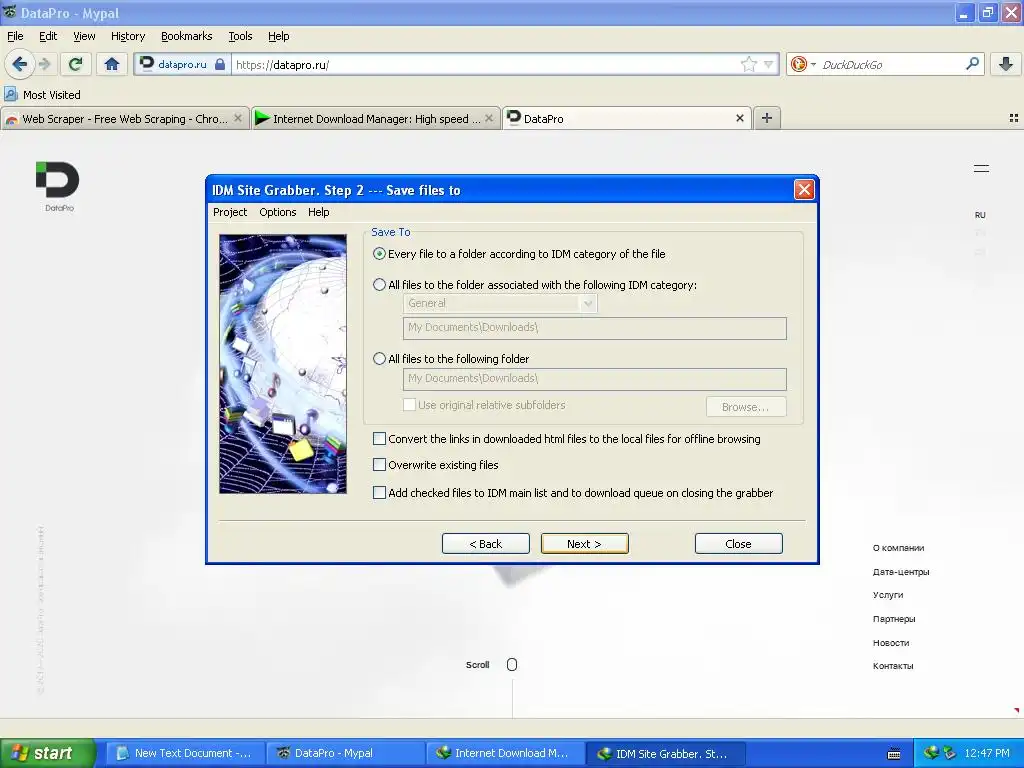
Task: Open a new tab with plus button
Action: click(x=767, y=118)
